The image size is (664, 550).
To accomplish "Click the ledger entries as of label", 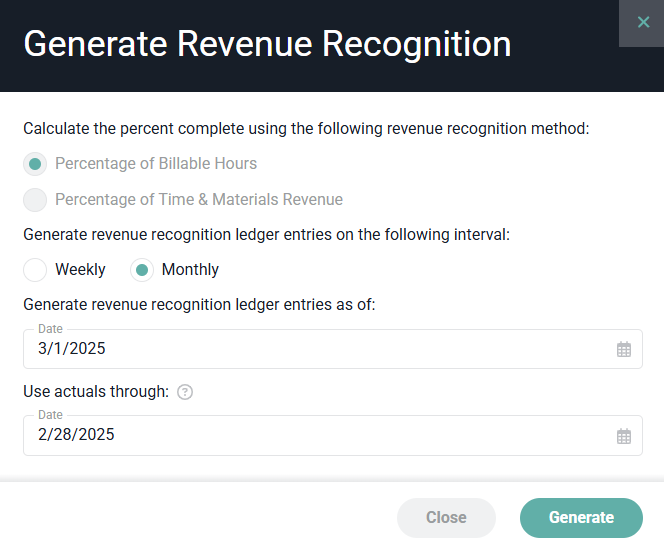I will [x=199, y=304].
